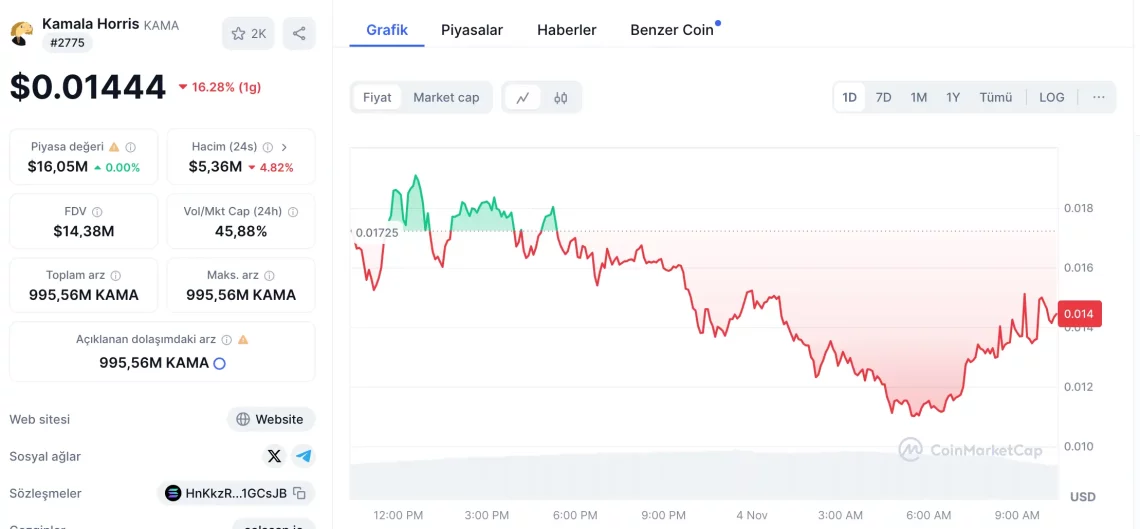Copy the contract address icon
Screen dimensions: 1140x529
click(299, 493)
